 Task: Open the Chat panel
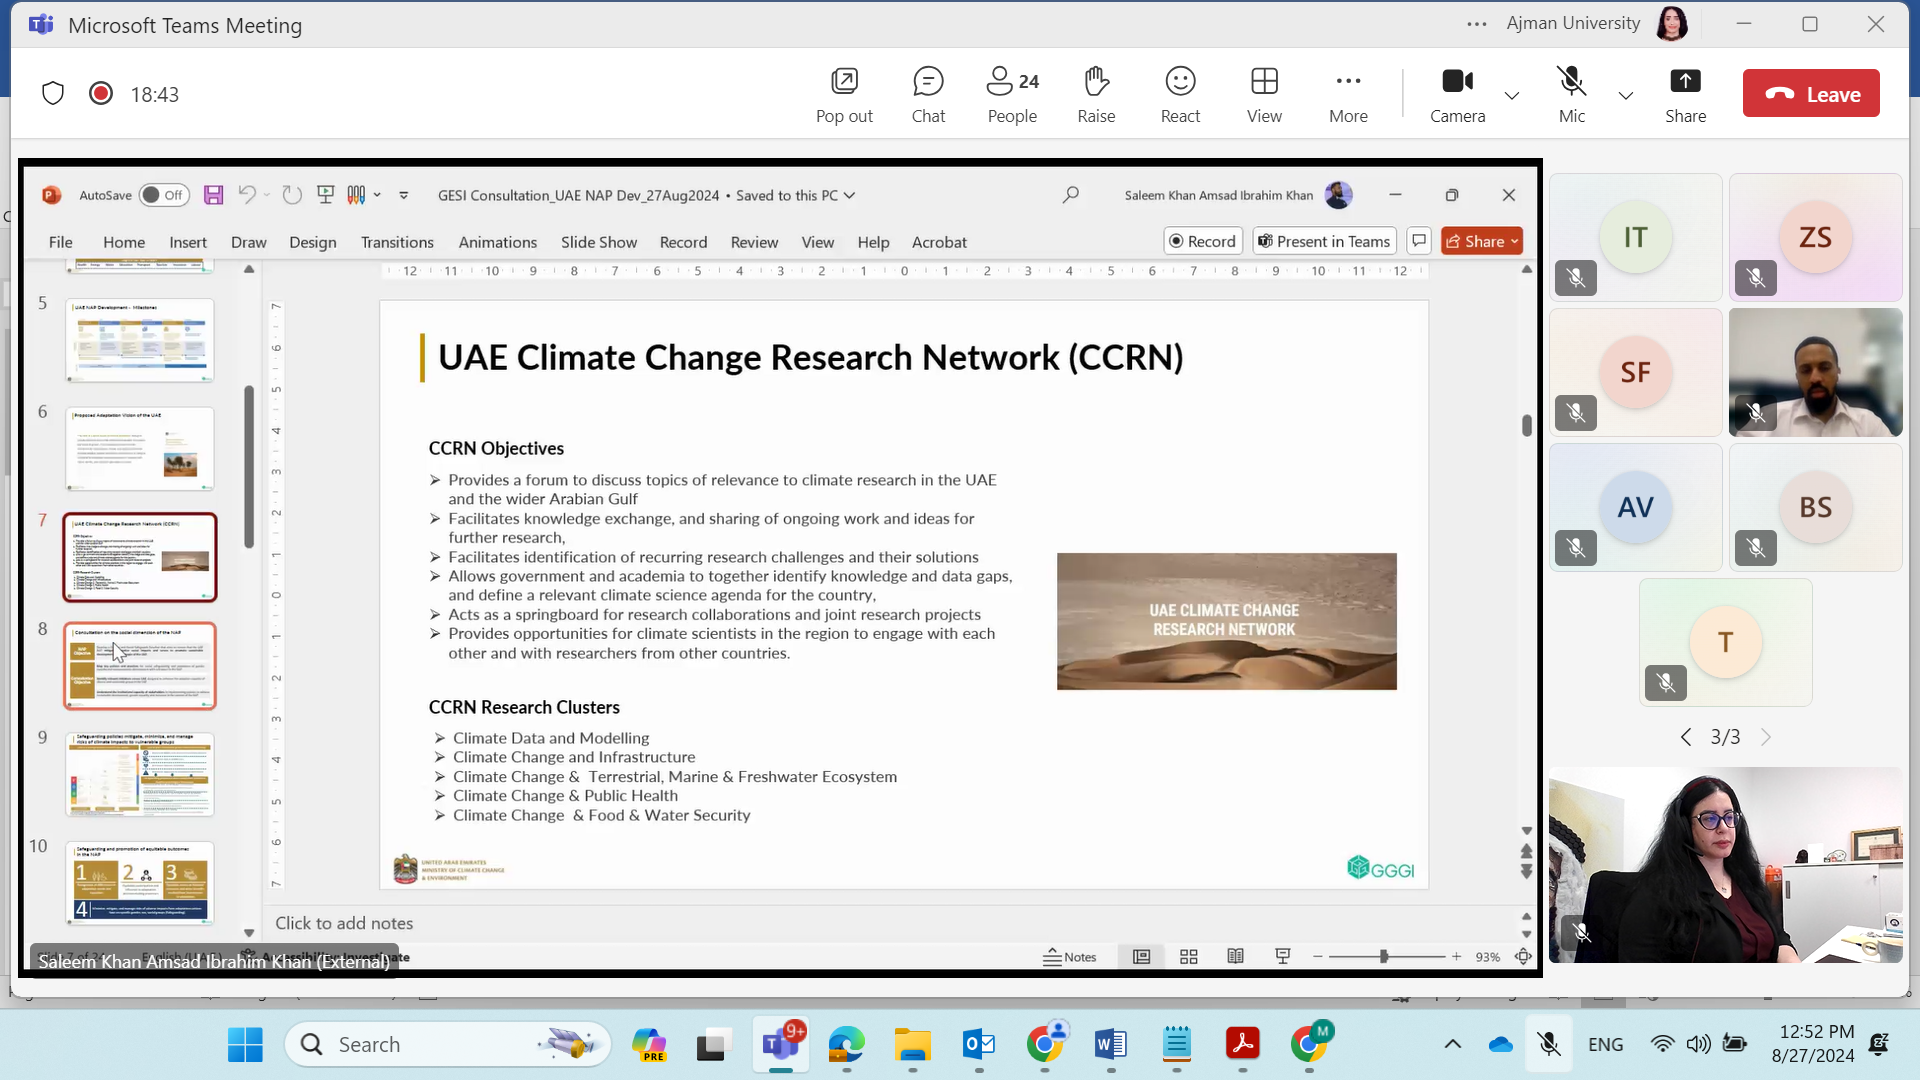(928, 94)
